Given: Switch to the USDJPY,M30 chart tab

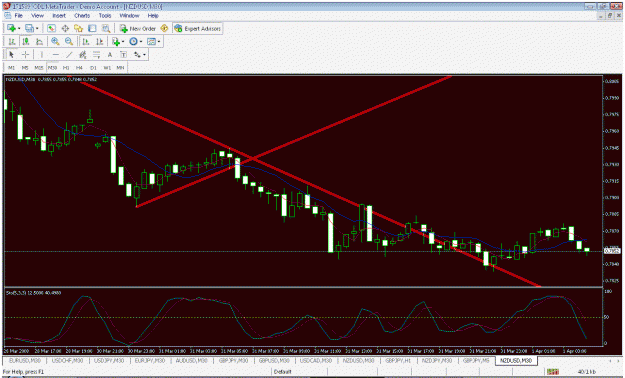Looking at the screenshot, I should [108, 360].
